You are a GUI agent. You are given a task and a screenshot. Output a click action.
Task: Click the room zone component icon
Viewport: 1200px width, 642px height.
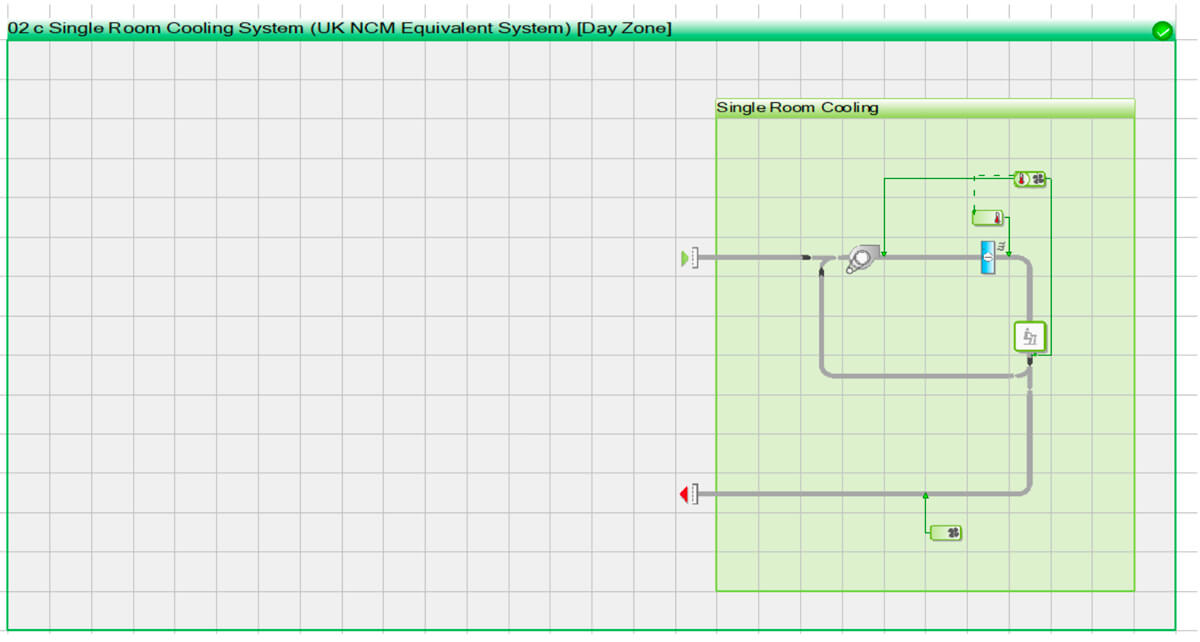point(1029,337)
